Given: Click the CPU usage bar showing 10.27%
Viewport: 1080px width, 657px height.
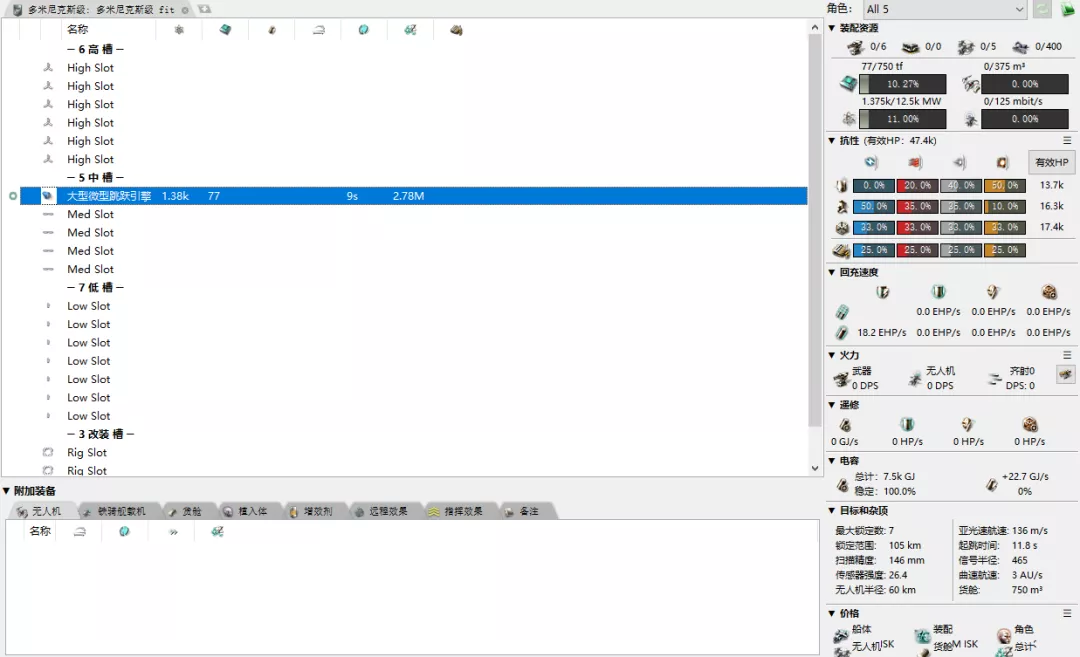Looking at the screenshot, I should pos(902,84).
